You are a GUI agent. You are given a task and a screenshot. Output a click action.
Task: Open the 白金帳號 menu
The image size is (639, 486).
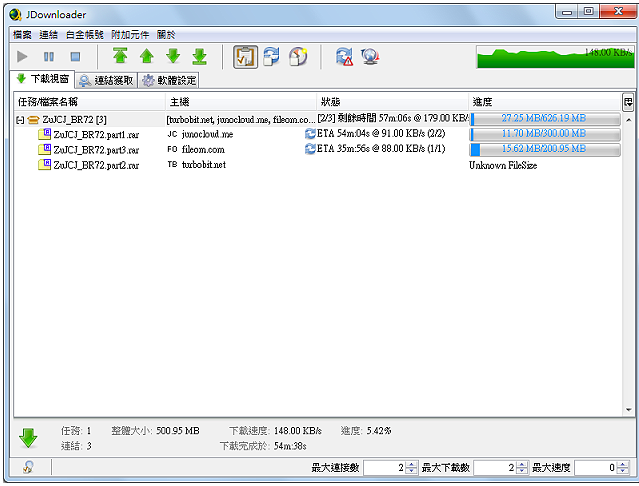[85, 35]
